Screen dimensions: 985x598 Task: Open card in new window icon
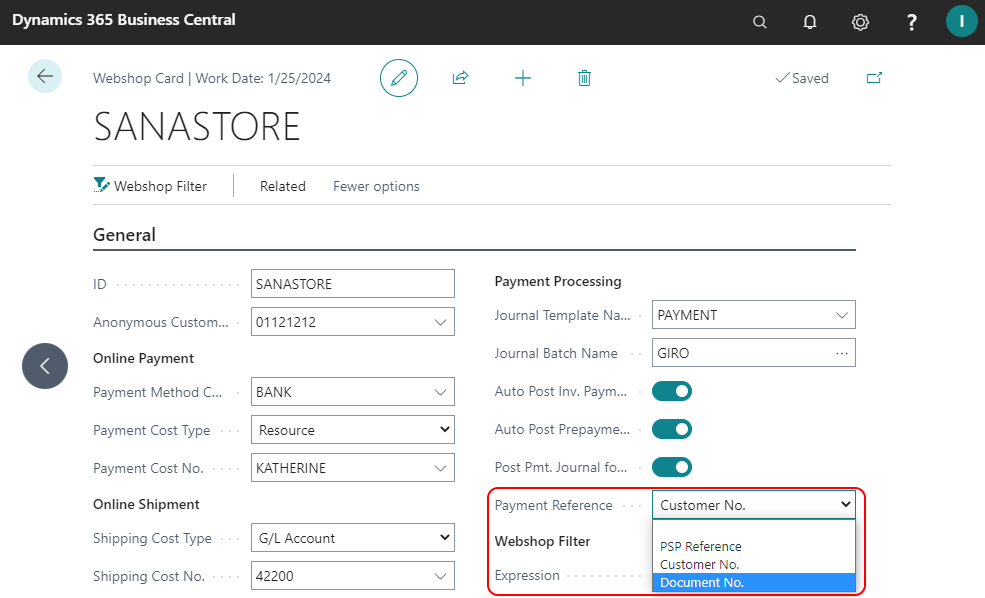point(874,78)
